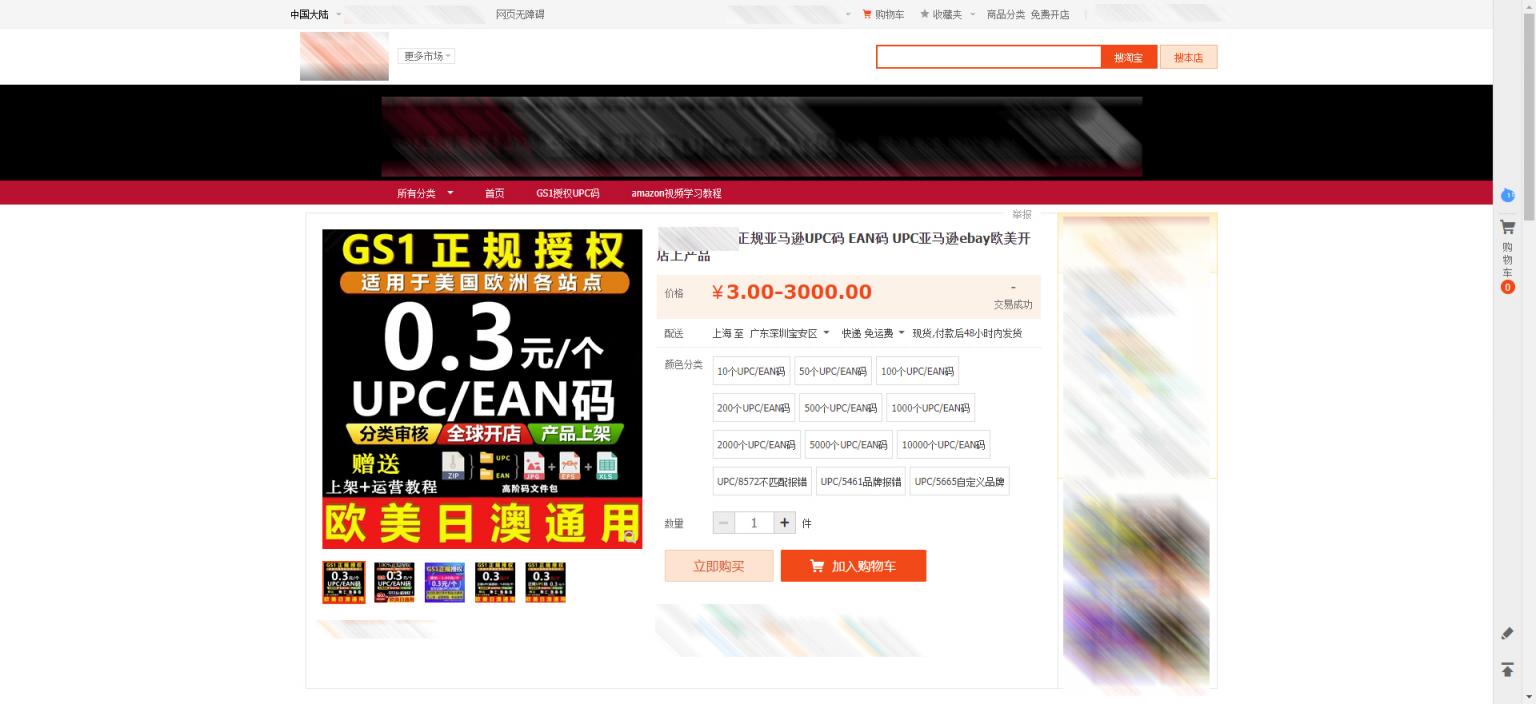Select the 100个UPC/EAN码 option
The image size is (1536, 704).
(917, 371)
